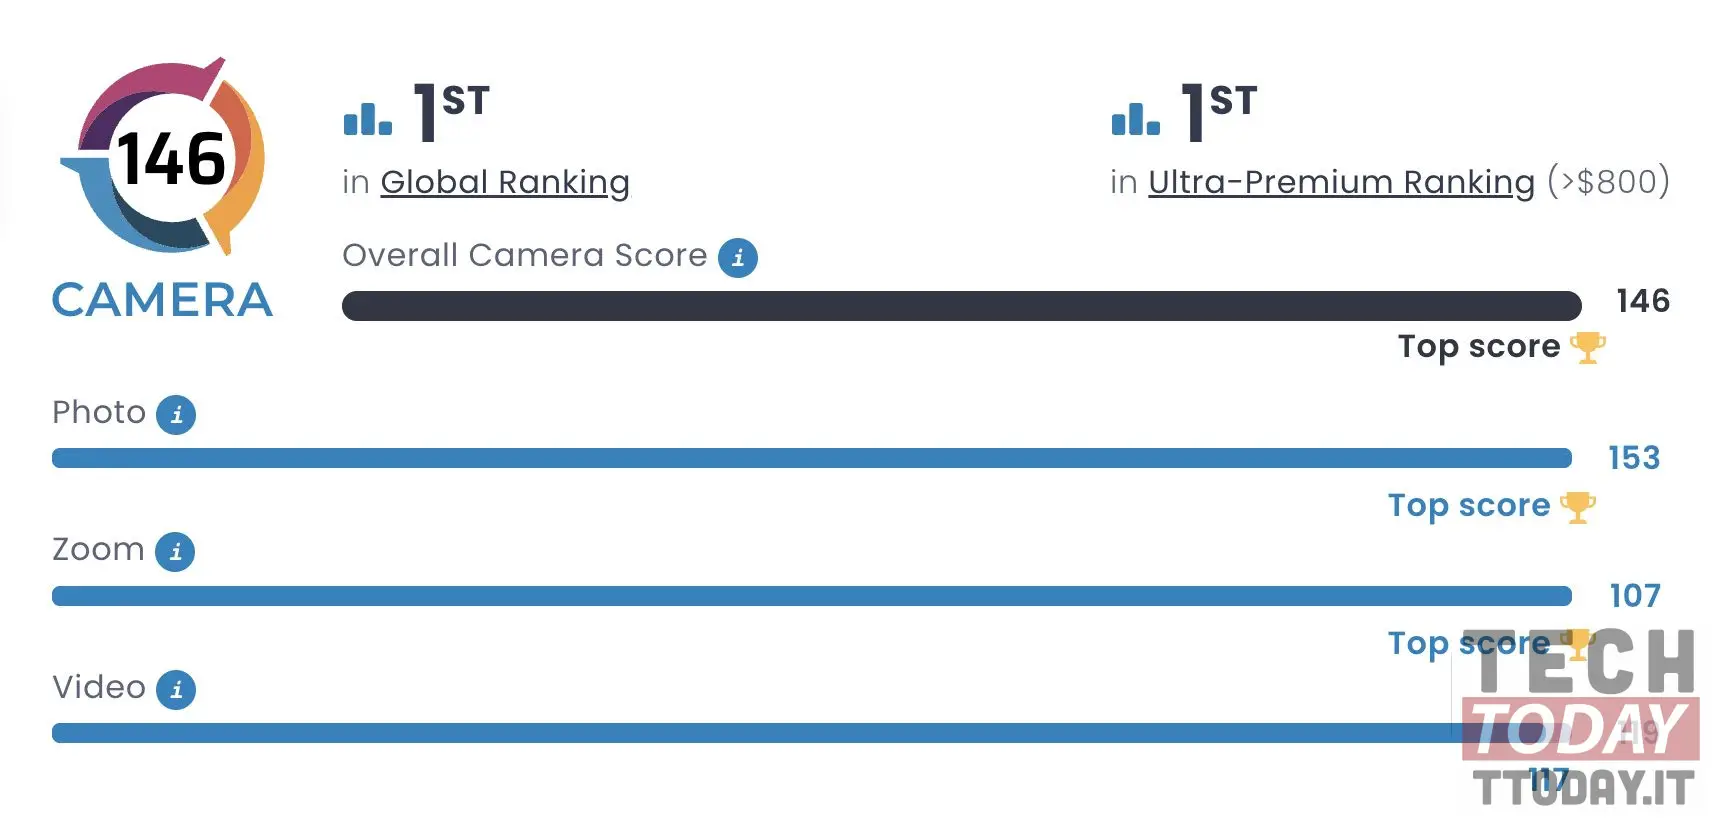1718x820 pixels.
Task: Click the bar chart icon beside Global Ranking
Action: point(367,119)
